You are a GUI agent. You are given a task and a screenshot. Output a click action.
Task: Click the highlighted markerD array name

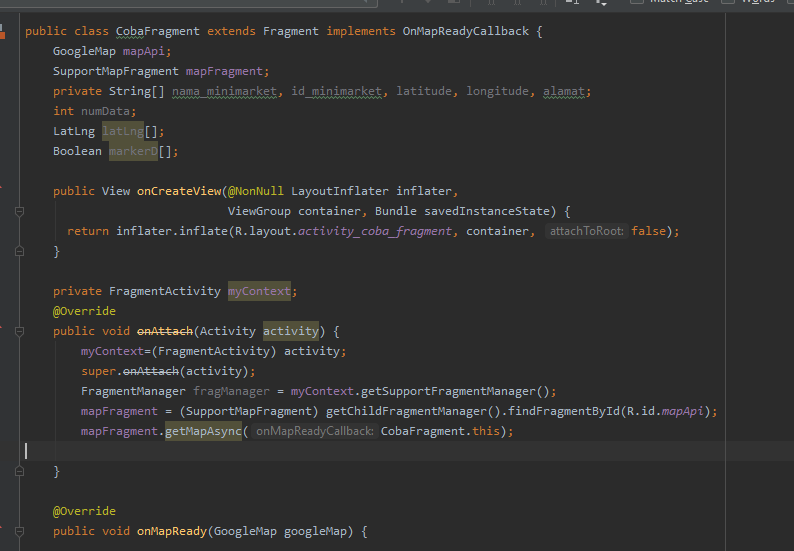(133, 151)
